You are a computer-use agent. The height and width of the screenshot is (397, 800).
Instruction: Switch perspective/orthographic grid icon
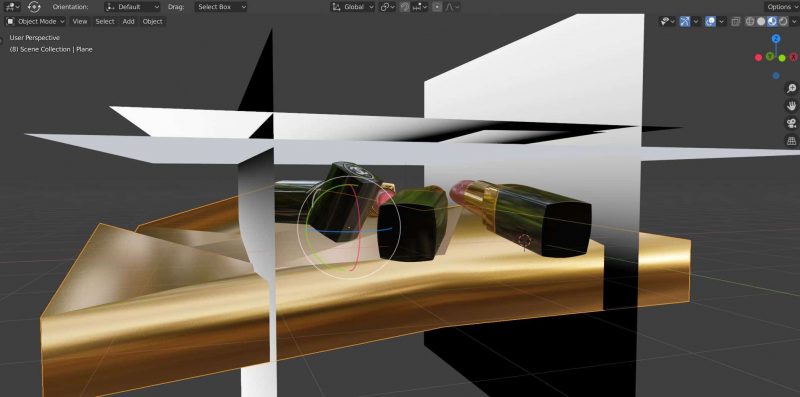tap(791, 140)
